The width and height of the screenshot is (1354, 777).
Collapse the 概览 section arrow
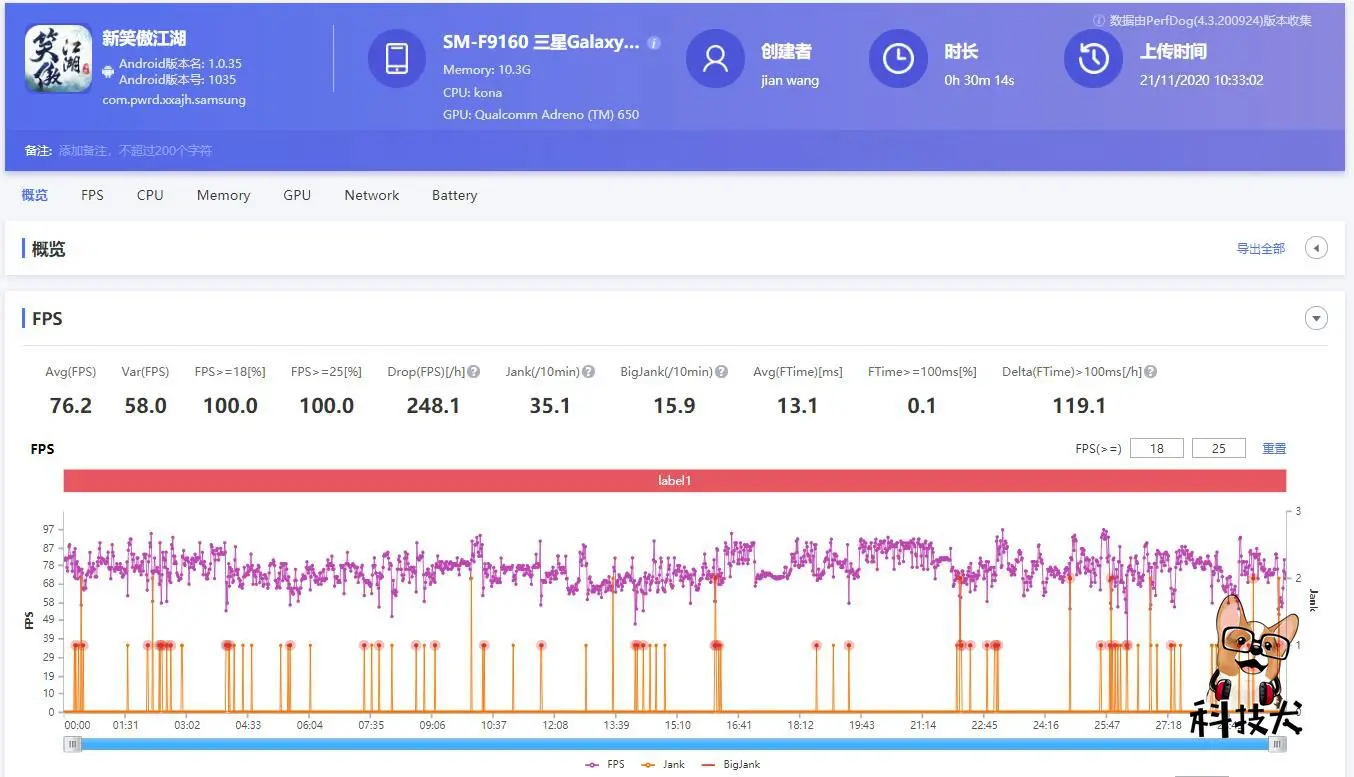pos(1316,248)
